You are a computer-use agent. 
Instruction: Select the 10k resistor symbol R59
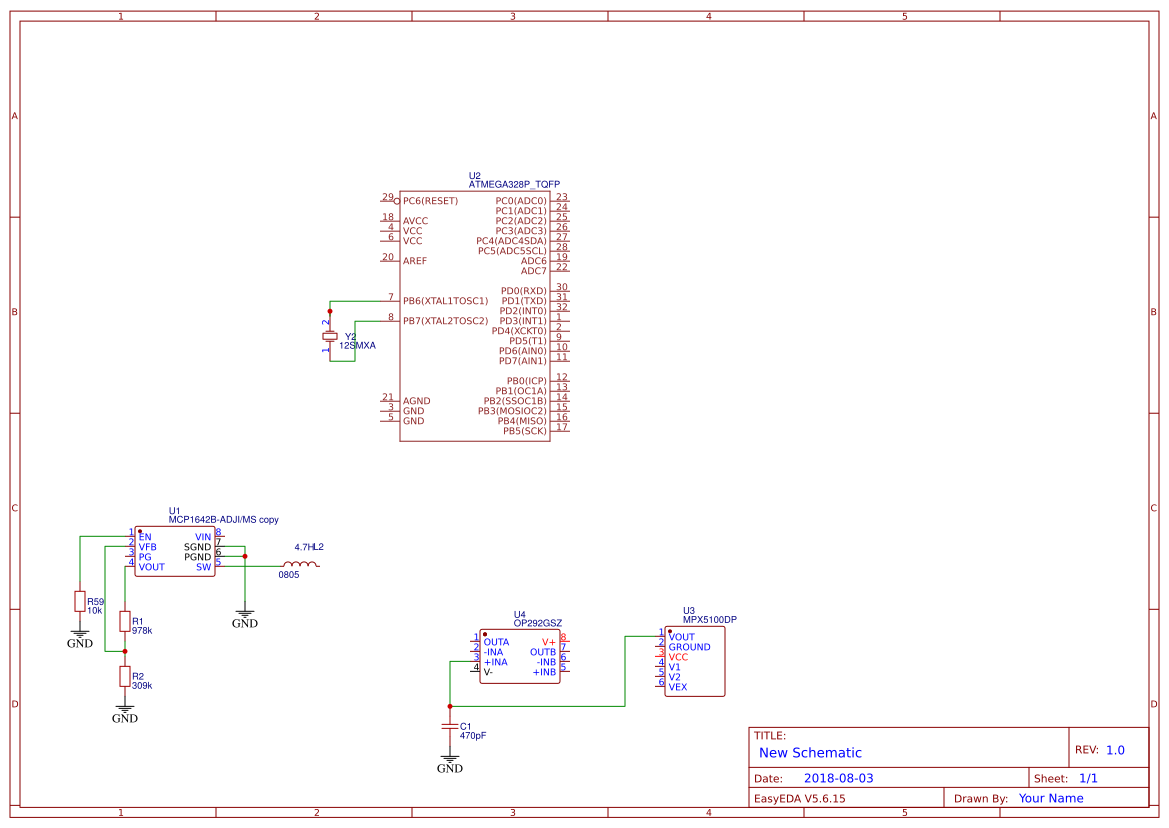(x=80, y=602)
